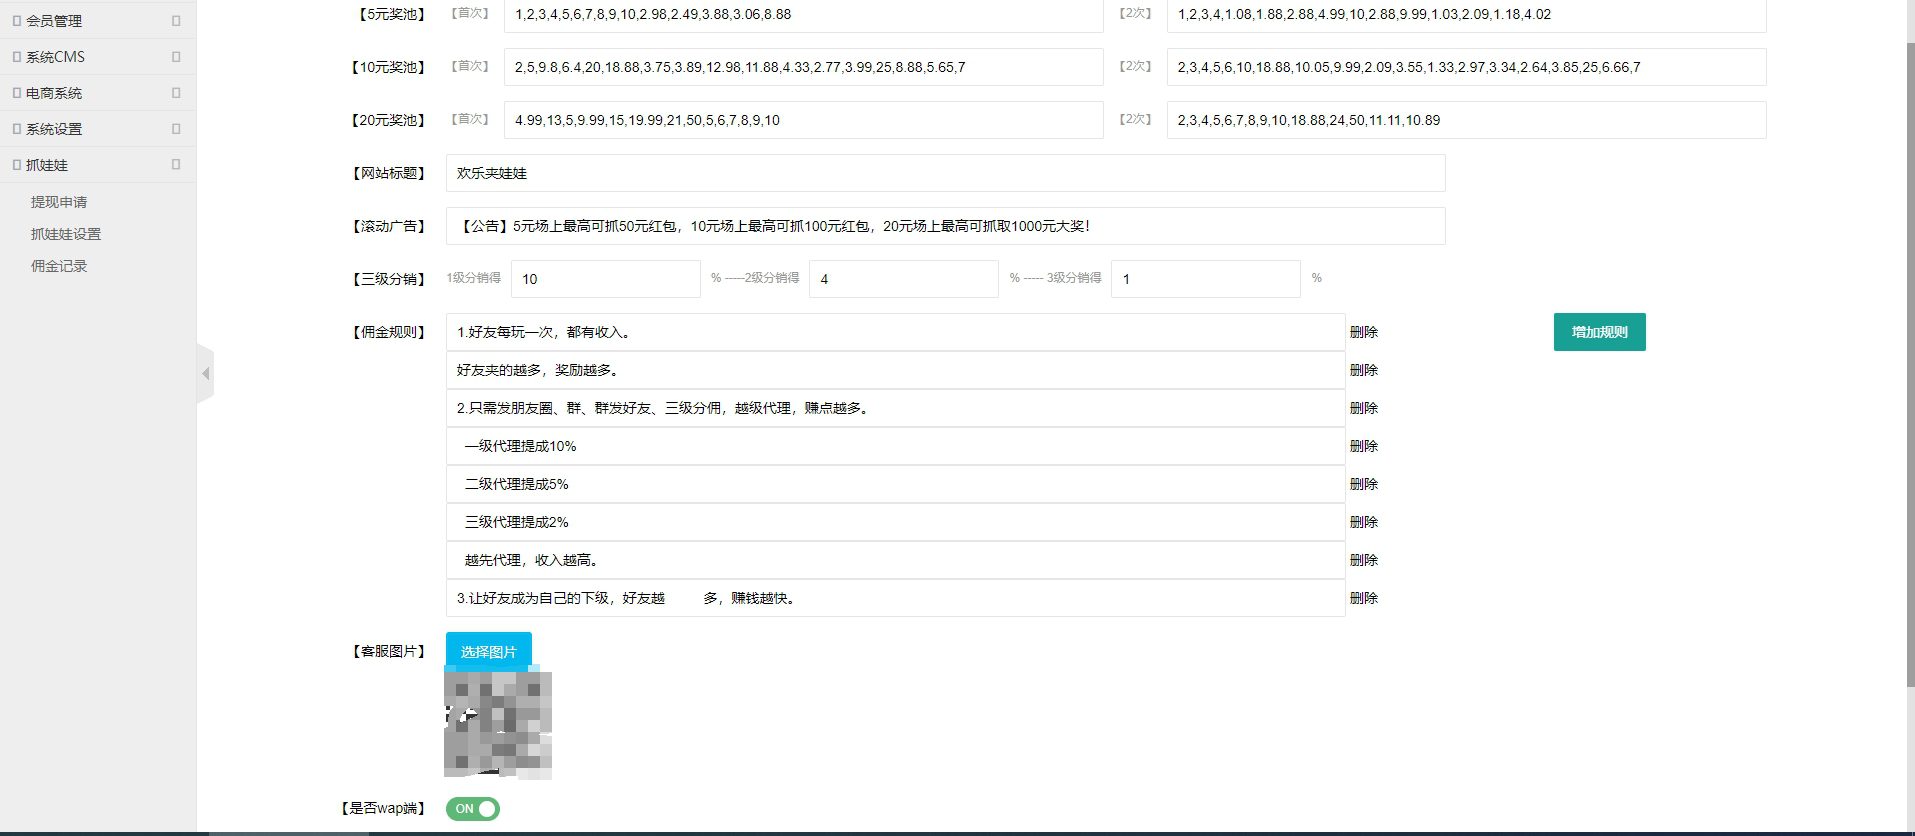Click the 1级分销得 percentage field

(x=605, y=279)
